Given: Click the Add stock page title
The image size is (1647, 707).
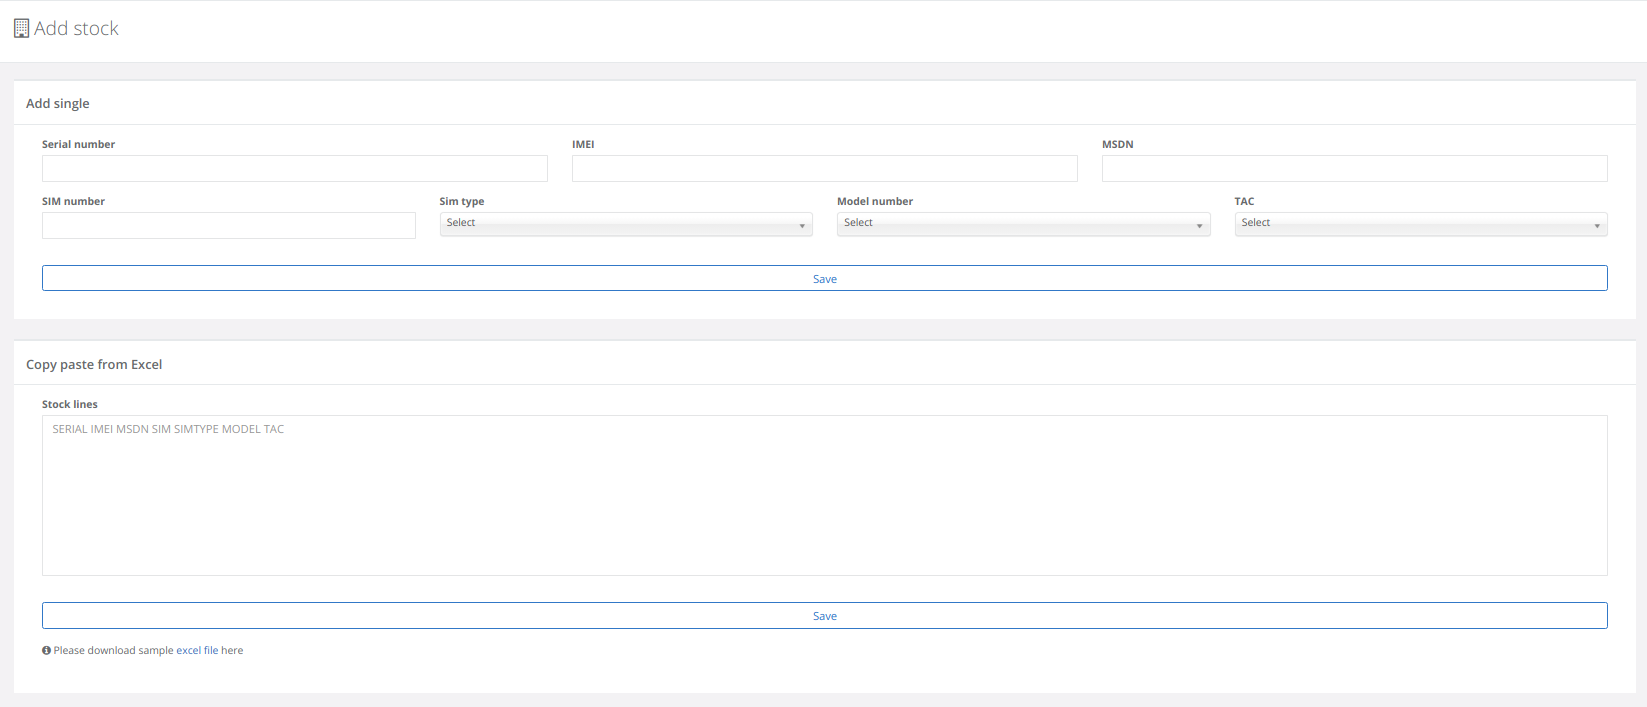Looking at the screenshot, I should pyautogui.click(x=76, y=29).
